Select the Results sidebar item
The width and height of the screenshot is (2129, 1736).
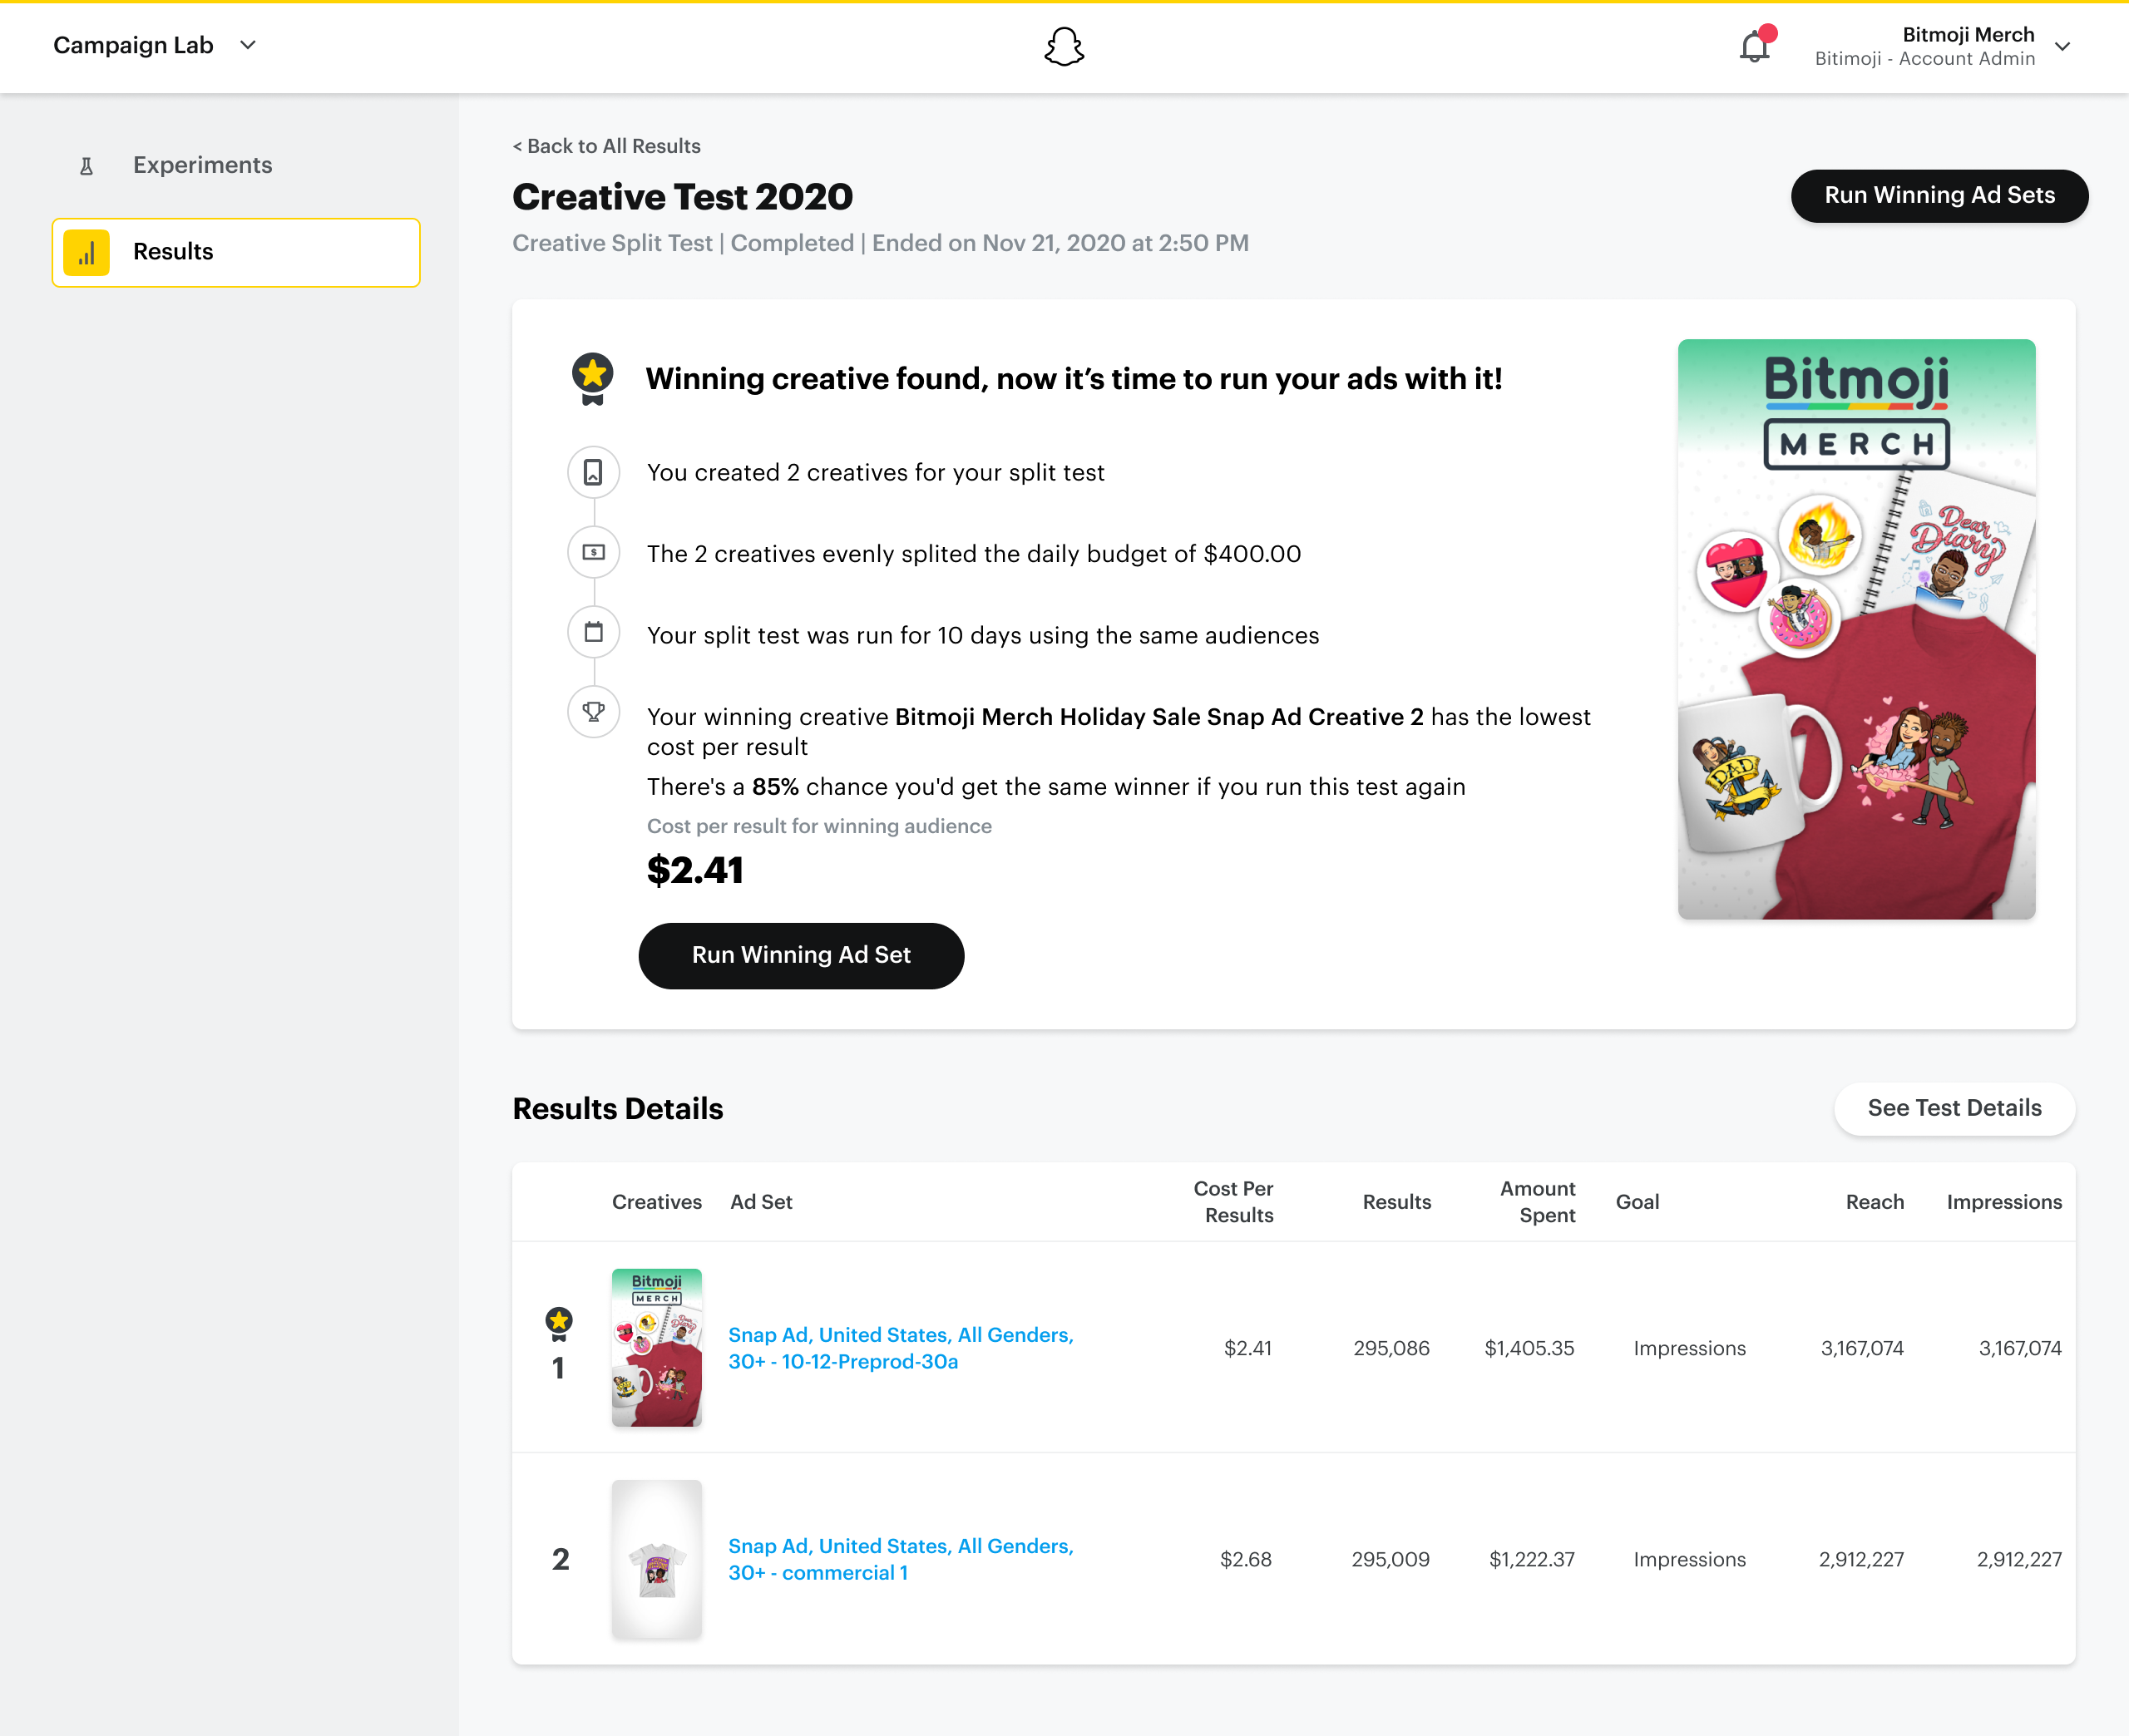click(x=236, y=252)
